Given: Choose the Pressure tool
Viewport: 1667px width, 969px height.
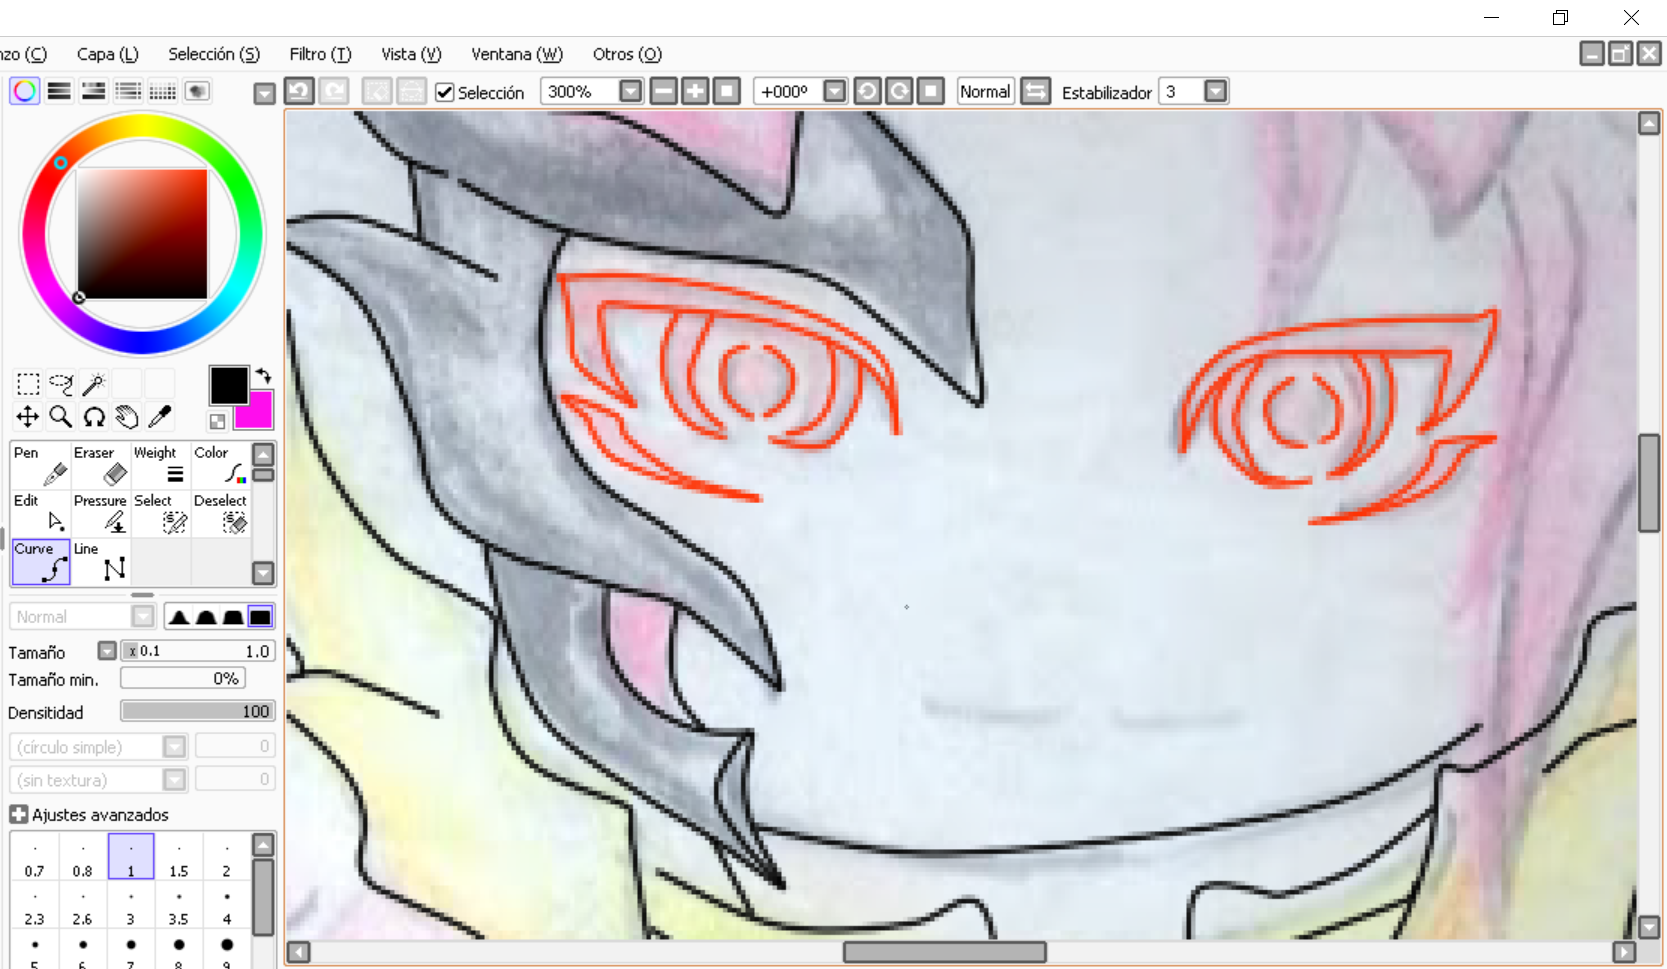Looking at the screenshot, I should click(x=101, y=513).
